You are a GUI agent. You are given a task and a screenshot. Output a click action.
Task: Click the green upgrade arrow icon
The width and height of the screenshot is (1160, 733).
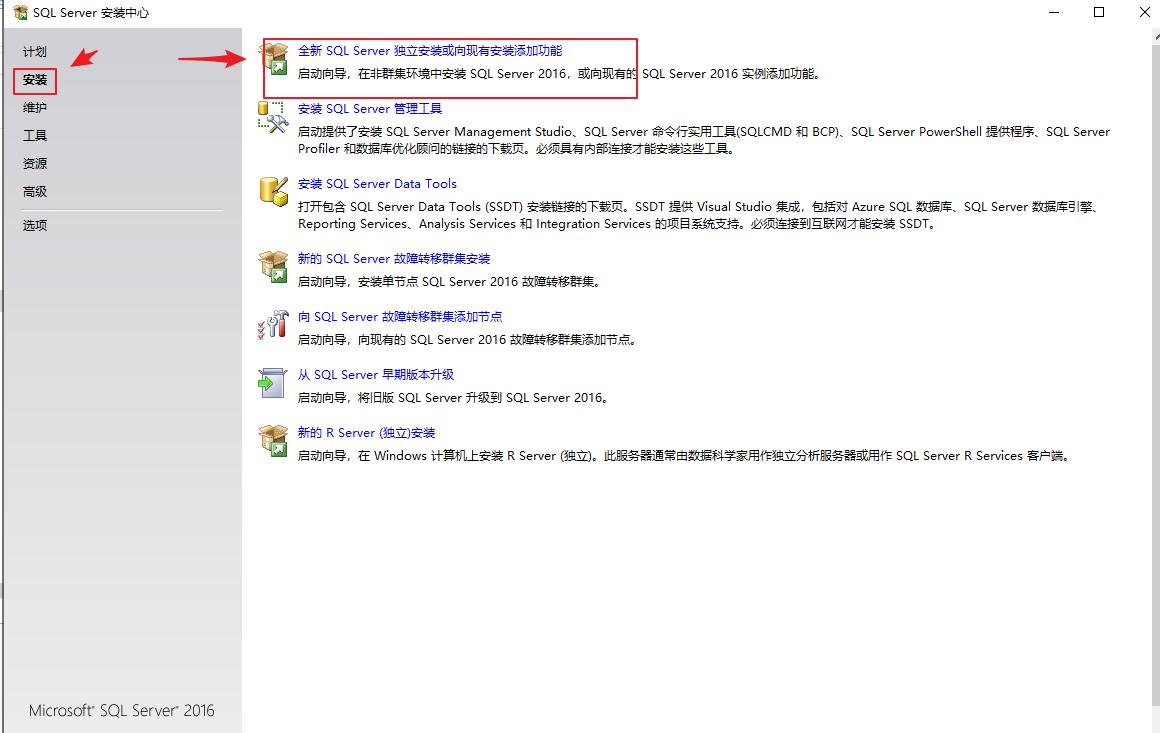pyautogui.click(x=273, y=383)
